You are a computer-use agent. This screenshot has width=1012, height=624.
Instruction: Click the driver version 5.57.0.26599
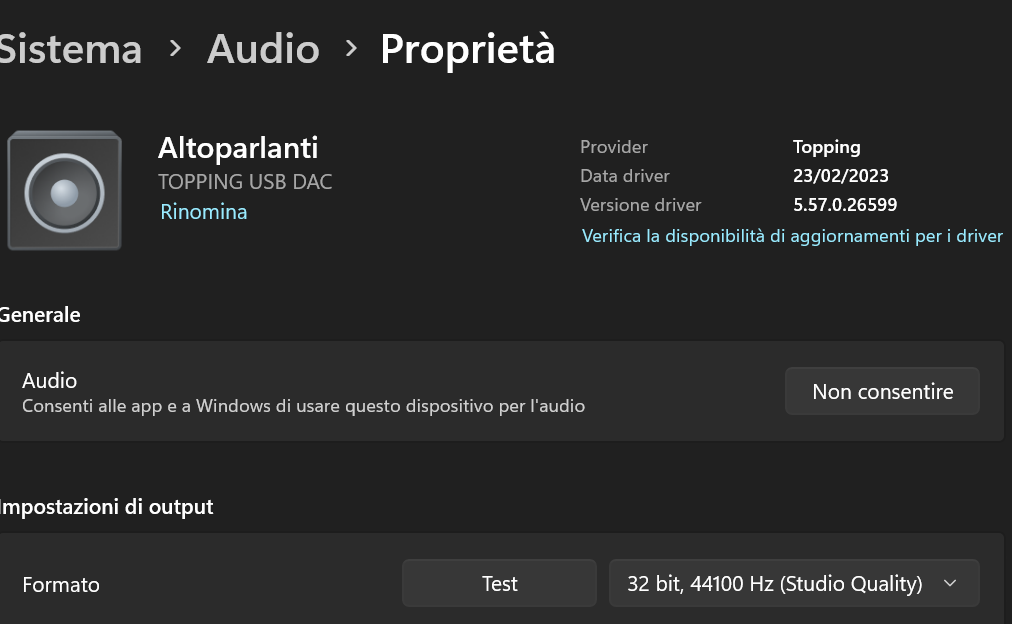(845, 205)
